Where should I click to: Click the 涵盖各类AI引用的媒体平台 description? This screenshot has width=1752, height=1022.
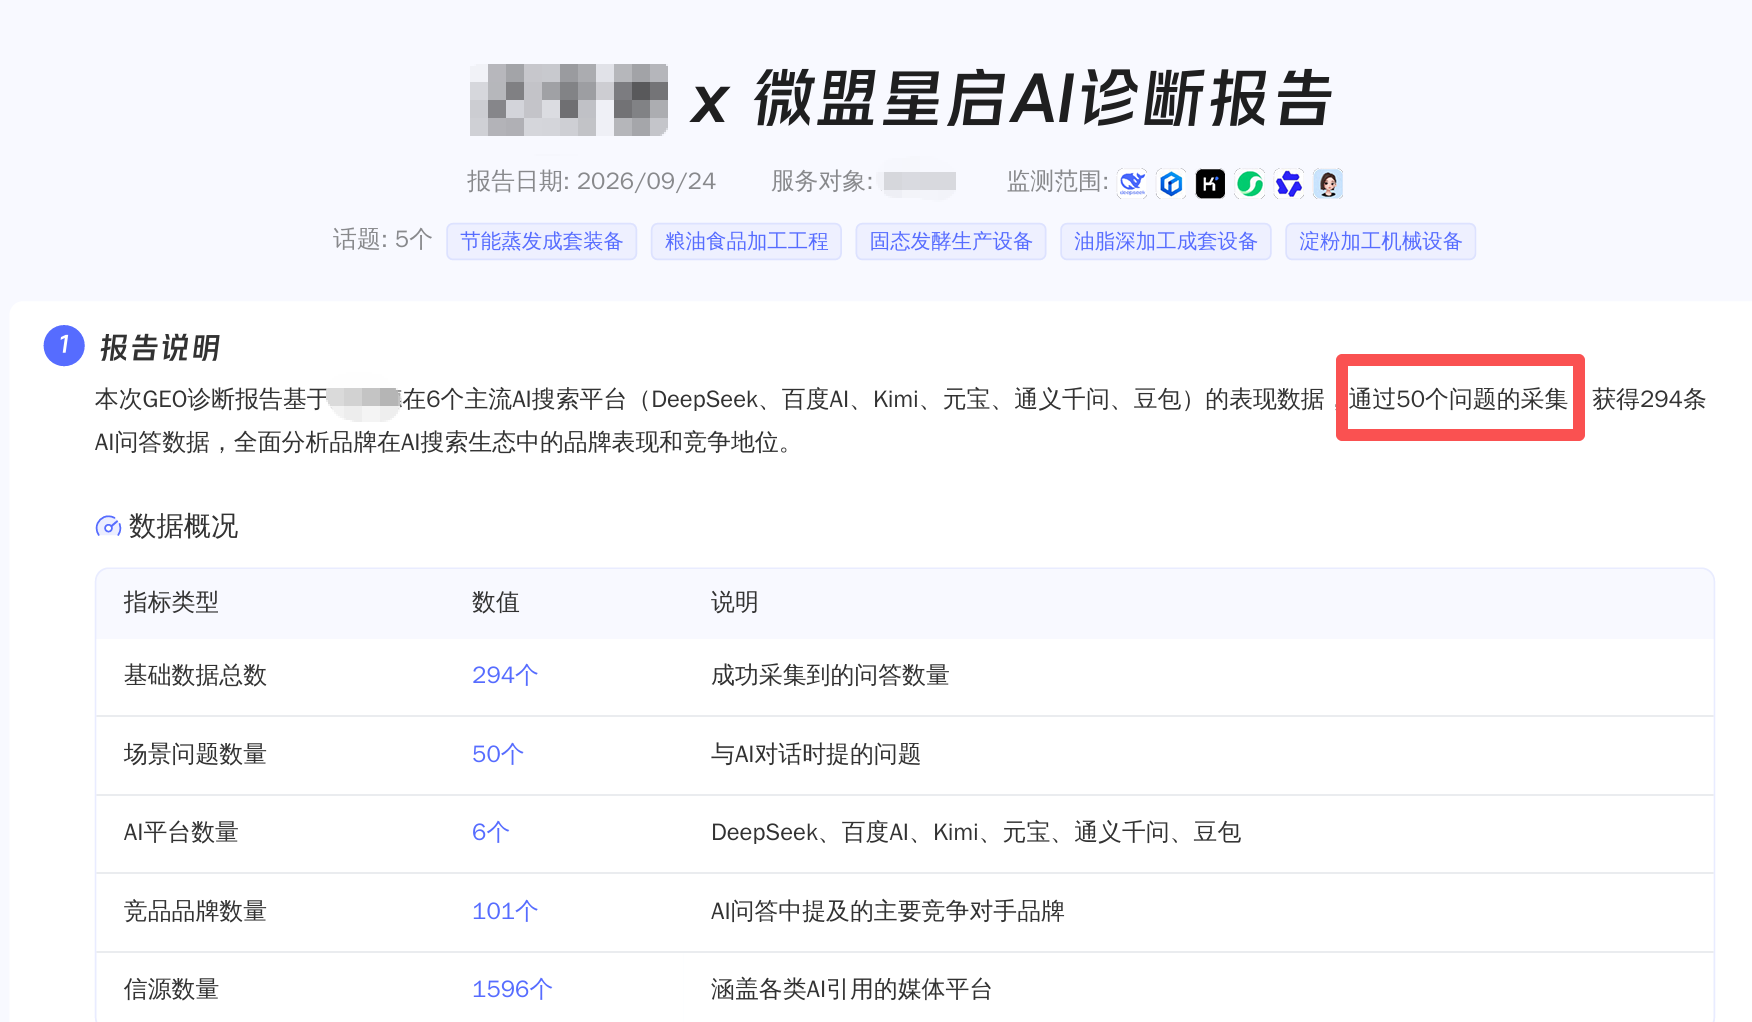coord(852,989)
